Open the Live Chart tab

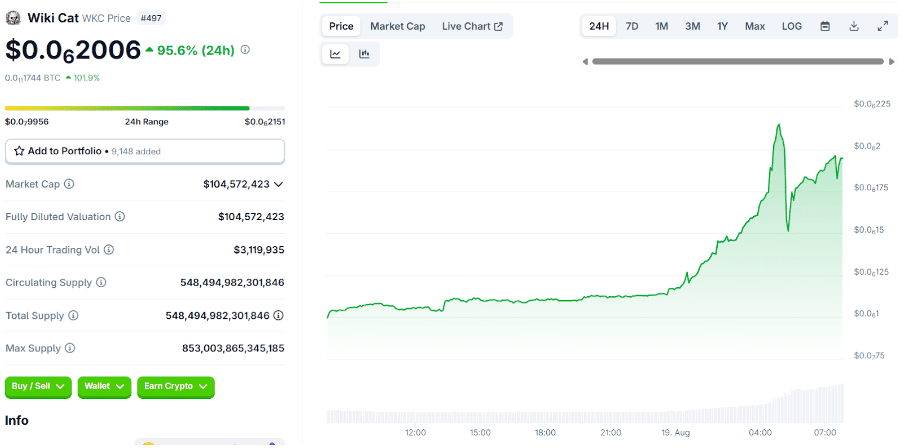(x=472, y=26)
